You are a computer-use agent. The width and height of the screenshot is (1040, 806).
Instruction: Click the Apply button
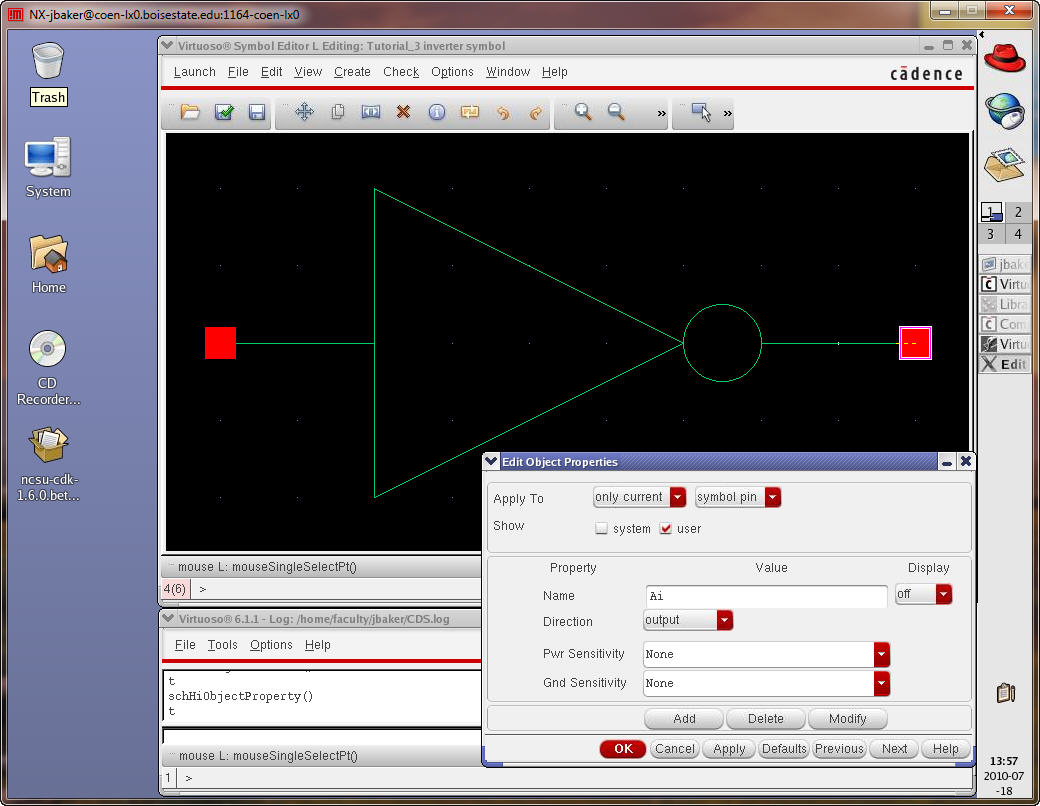click(x=729, y=748)
